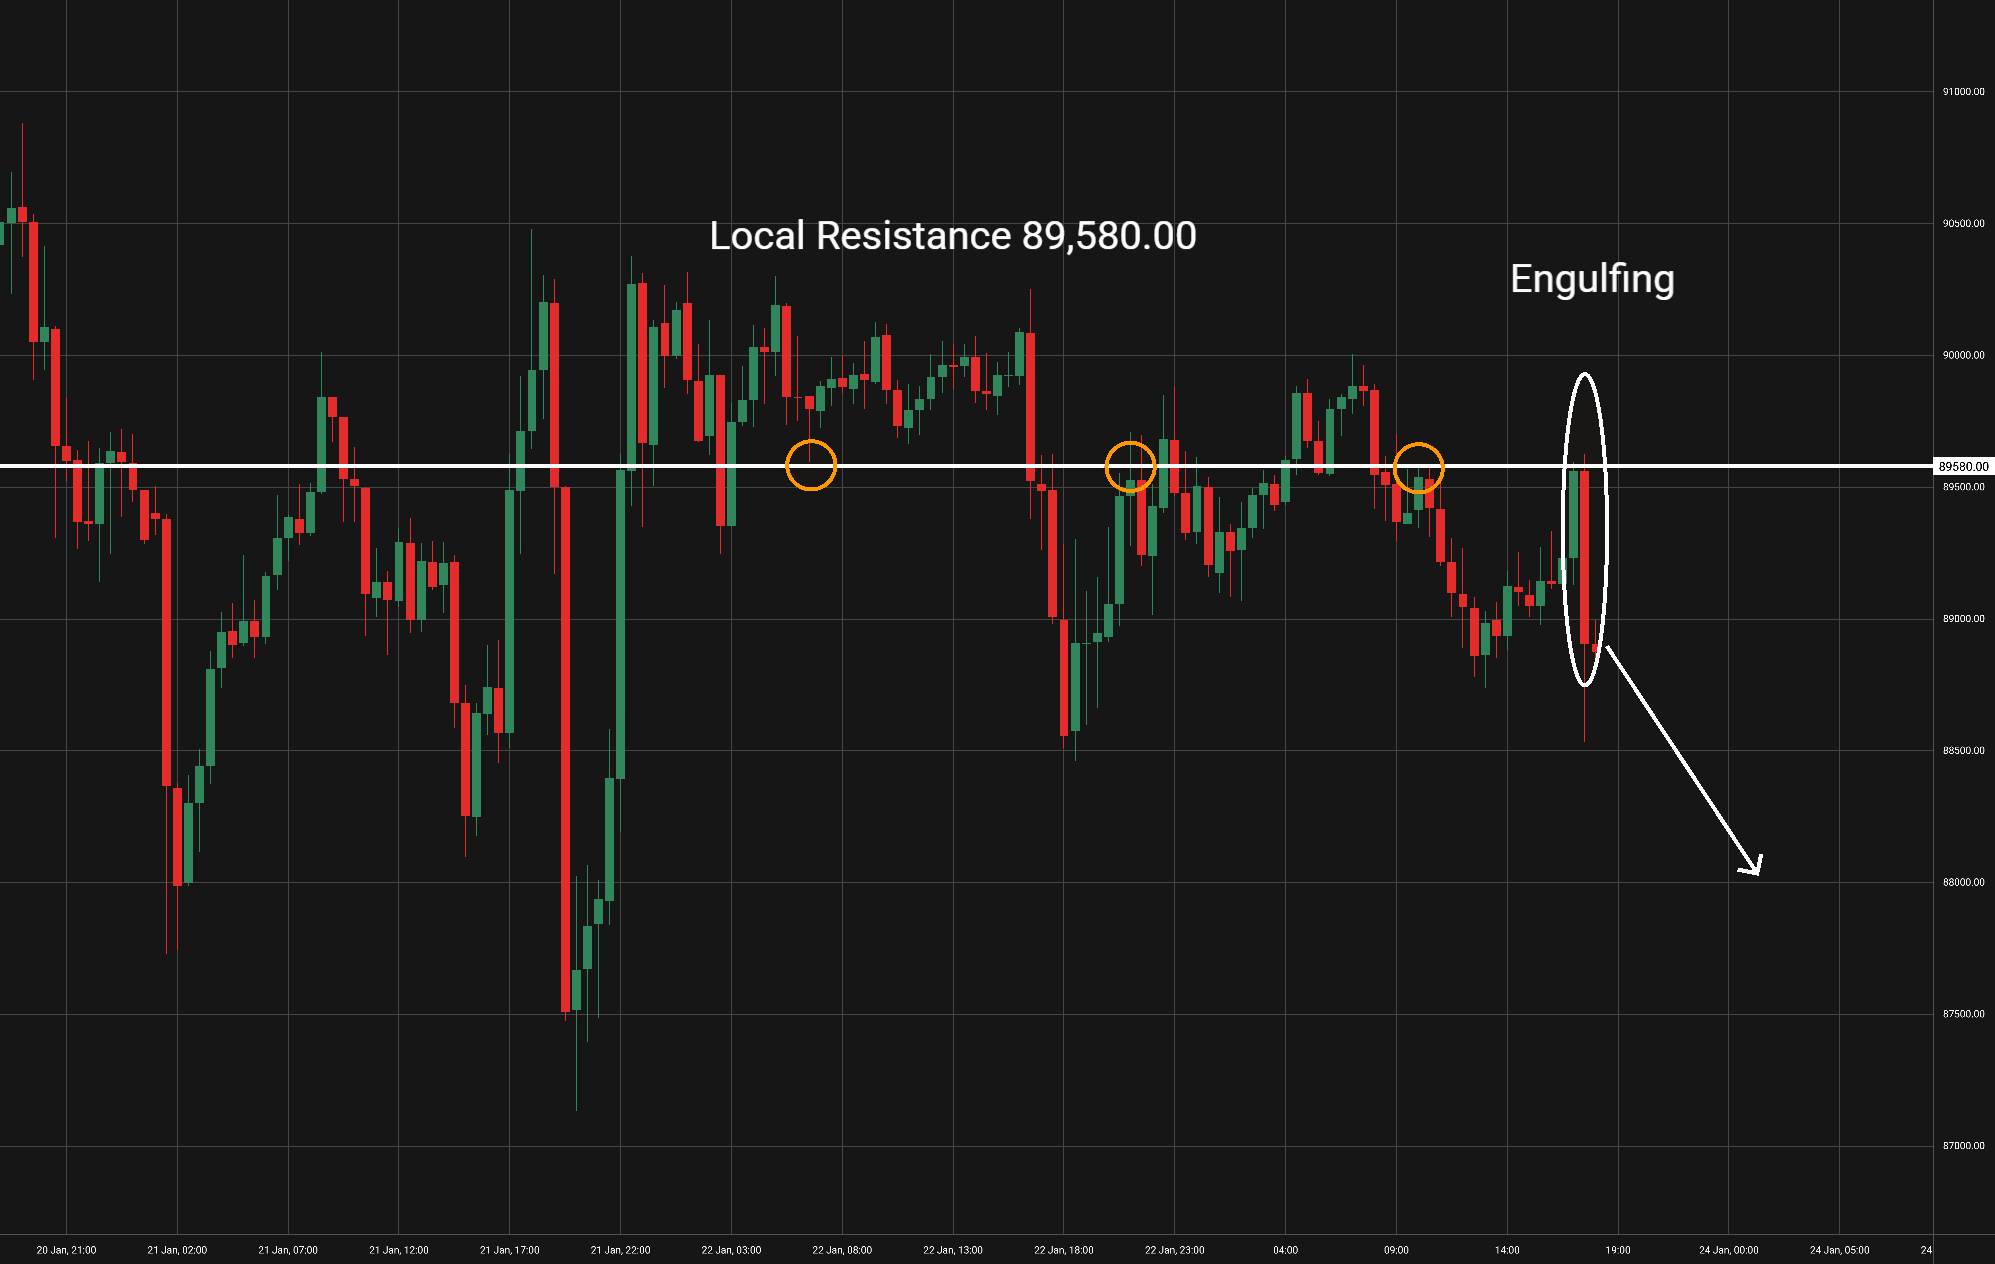Click the '20 Jan, 21:00' time label

(66, 1250)
